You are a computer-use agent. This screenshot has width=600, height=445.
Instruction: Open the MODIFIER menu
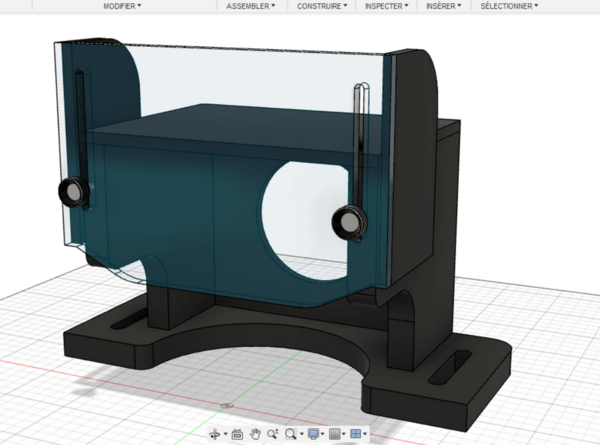(122, 5)
